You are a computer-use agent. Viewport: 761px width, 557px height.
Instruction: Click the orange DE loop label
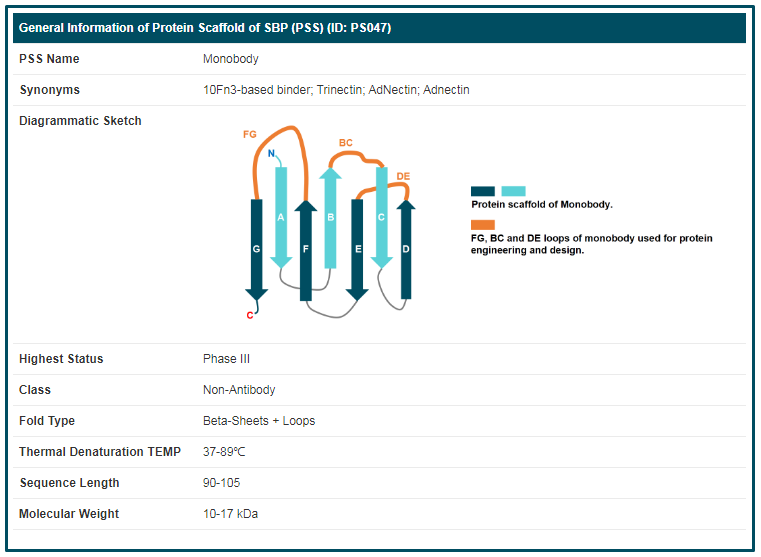click(403, 176)
